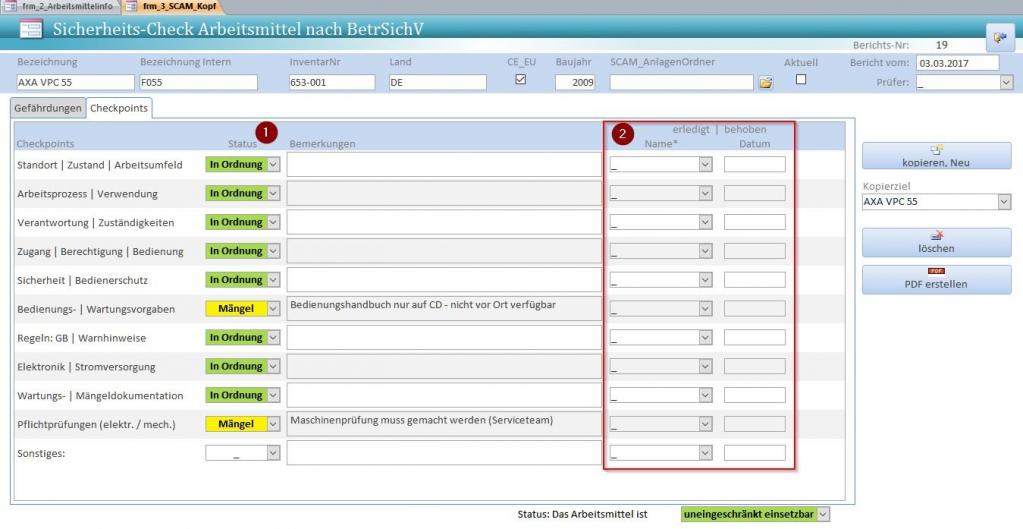
Task: Toggle the CE_EU checkbox
Action: pyautogui.click(x=521, y=80)
